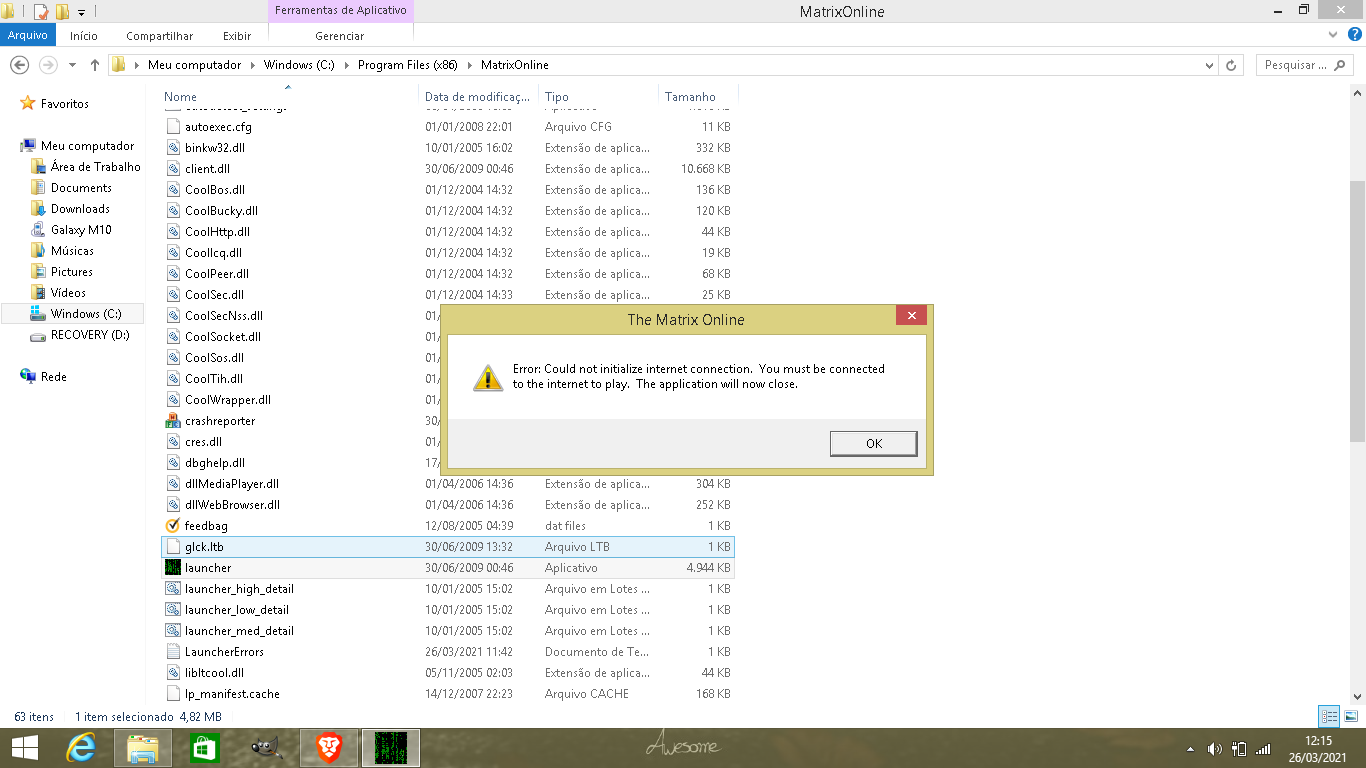
Task: Switch to details view layout
Action: 1329,716
